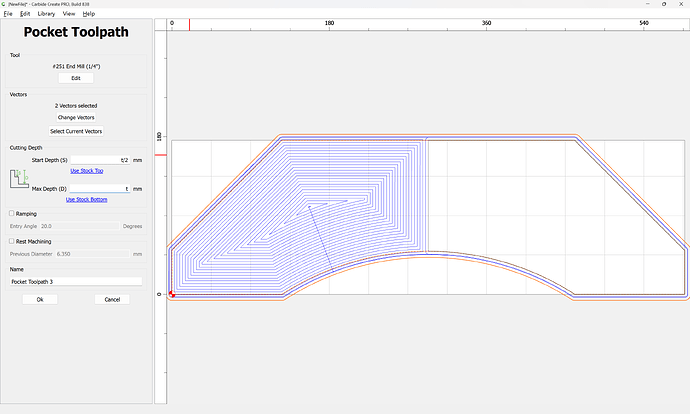Confirm the toolpath with Ok button

[40, 299]
